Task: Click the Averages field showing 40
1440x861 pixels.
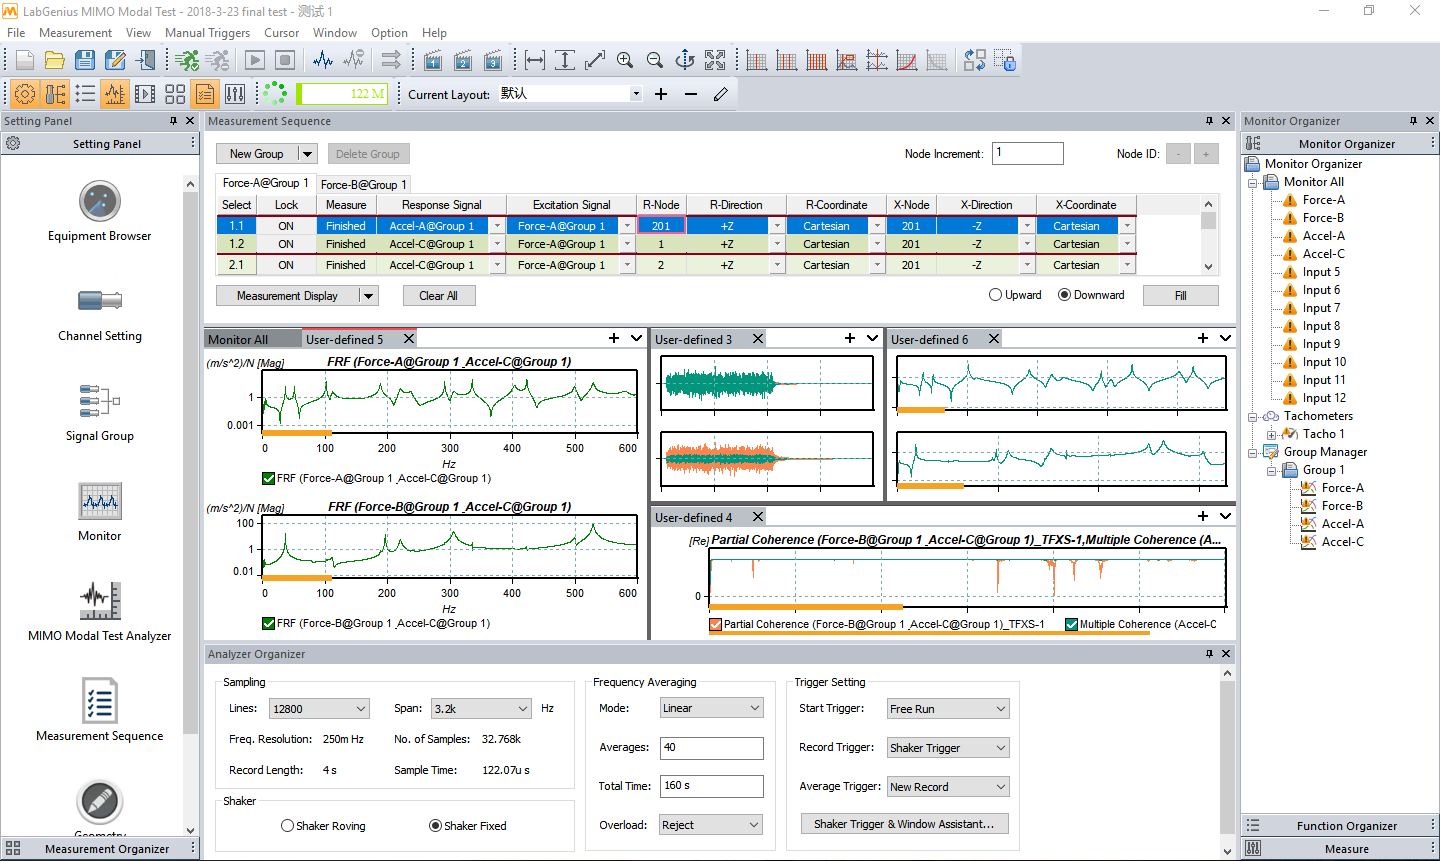Action: [712, 747]
